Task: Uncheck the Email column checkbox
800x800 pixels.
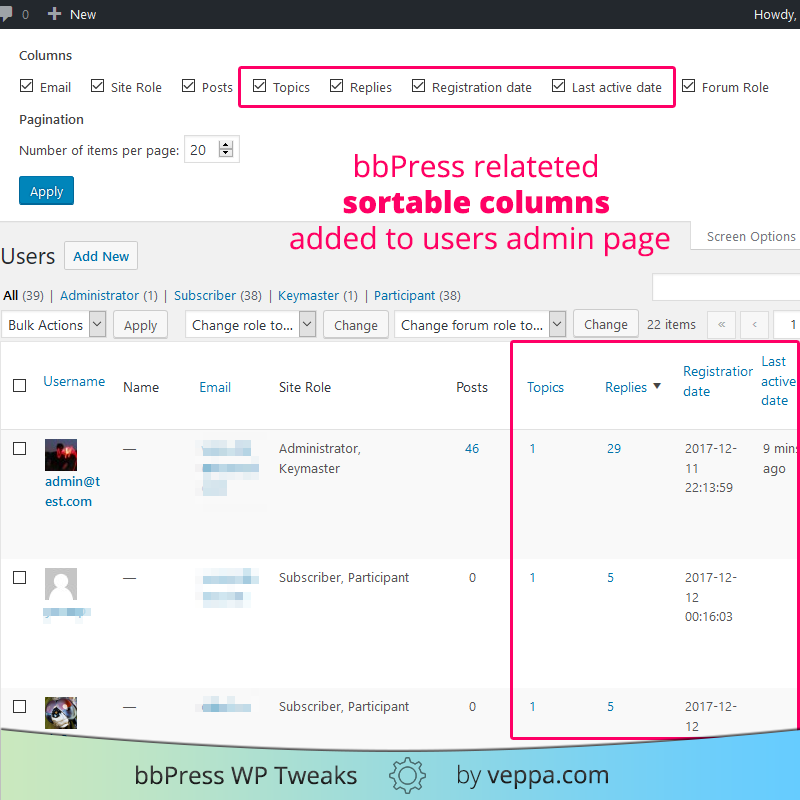Action: [x=26, y=86]
